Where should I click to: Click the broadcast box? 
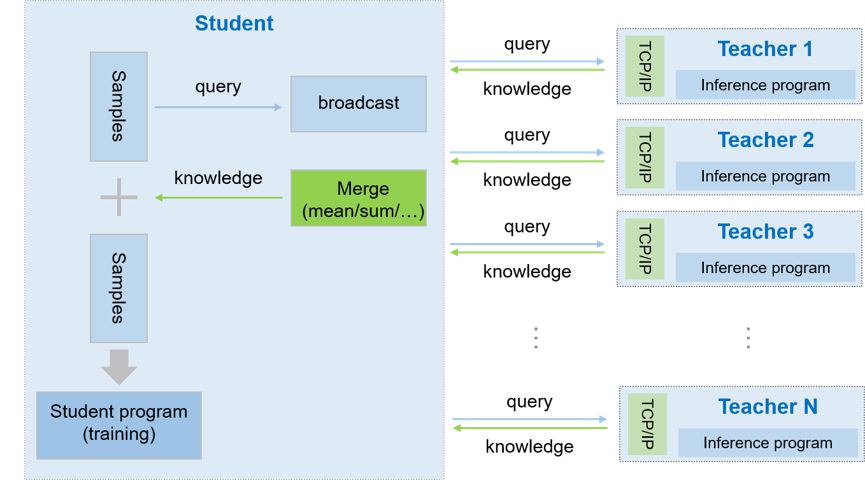point(358,103)
